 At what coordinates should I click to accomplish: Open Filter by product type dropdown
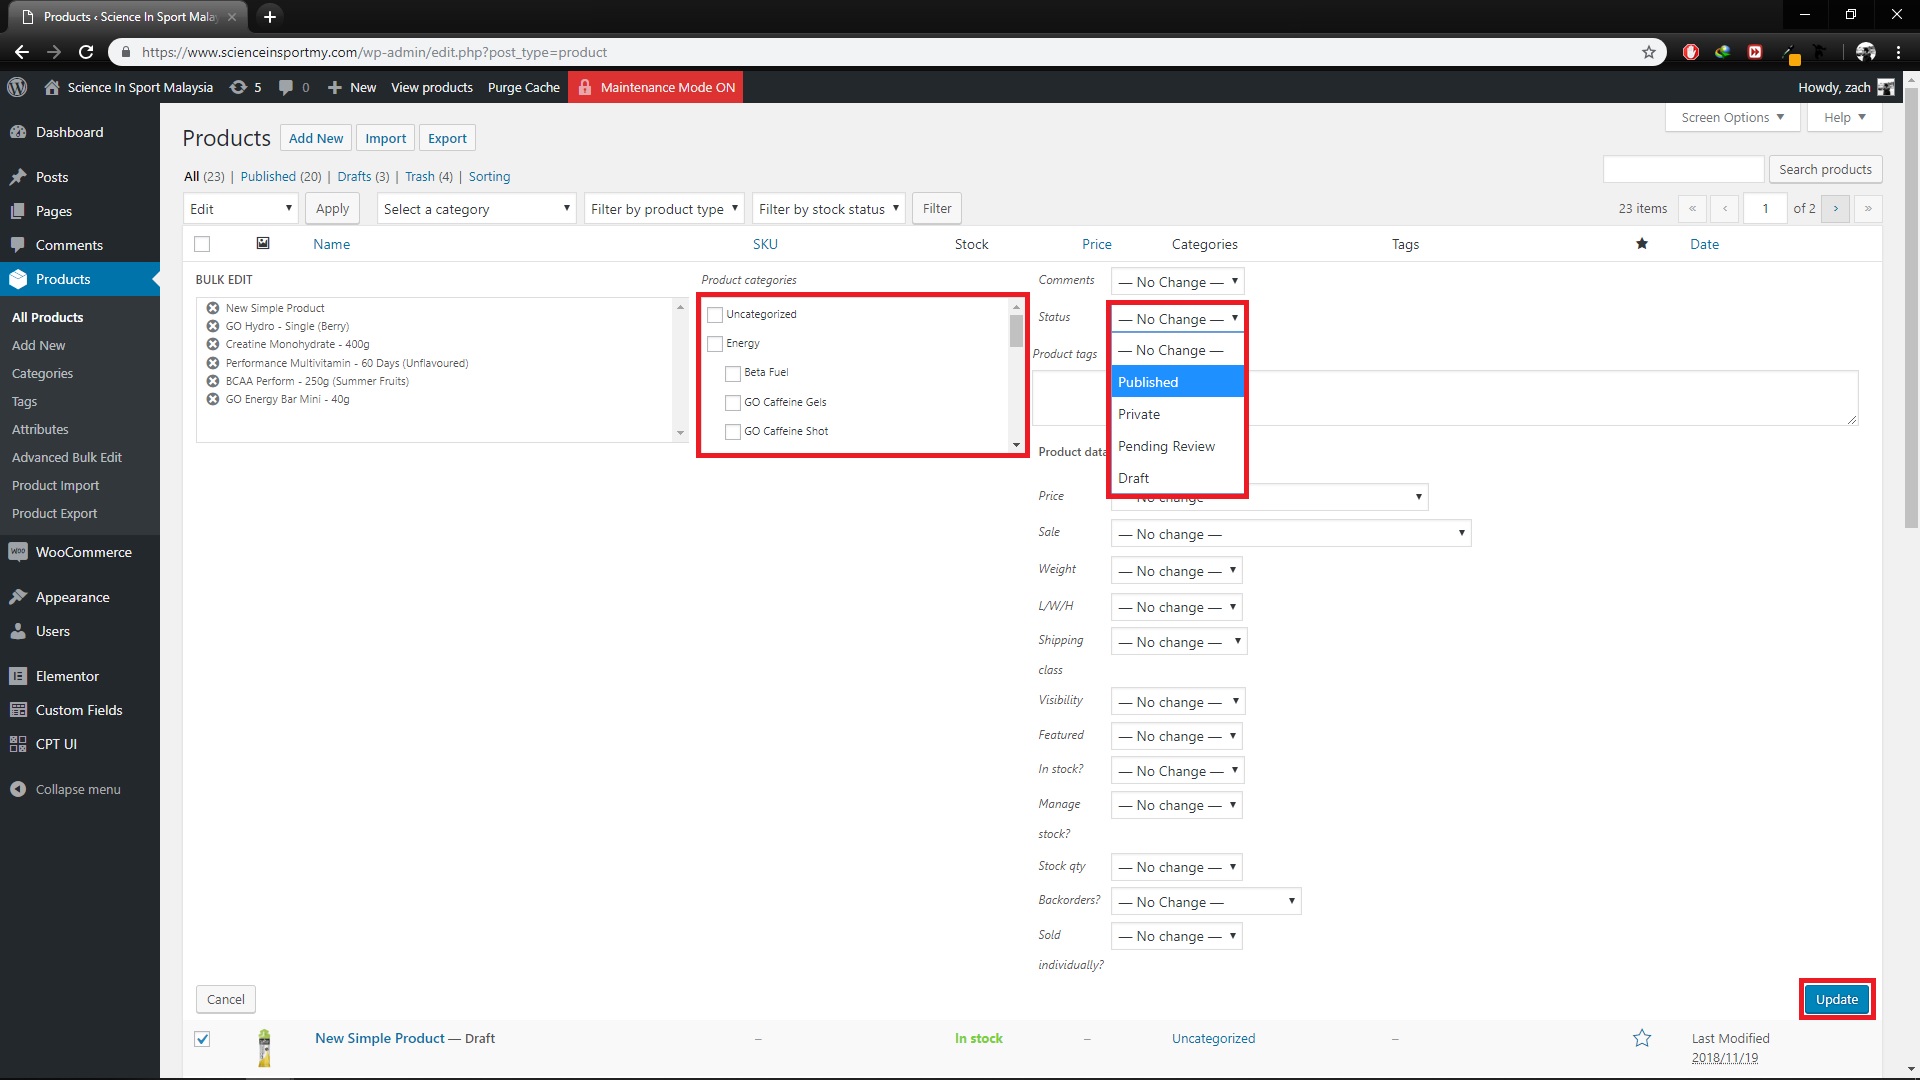[x=664, y=208]
